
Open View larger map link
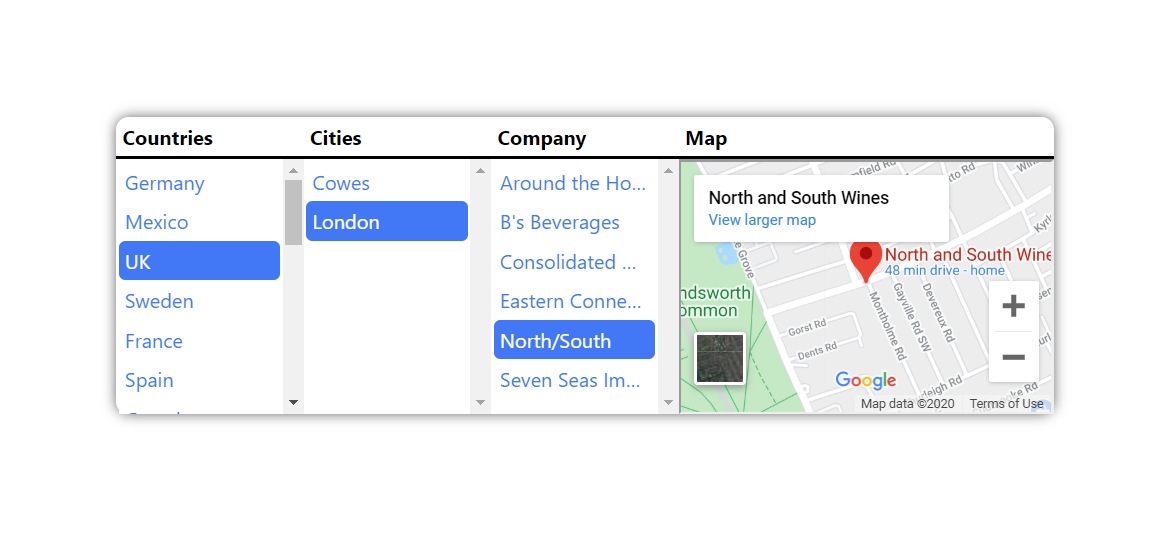761,220
